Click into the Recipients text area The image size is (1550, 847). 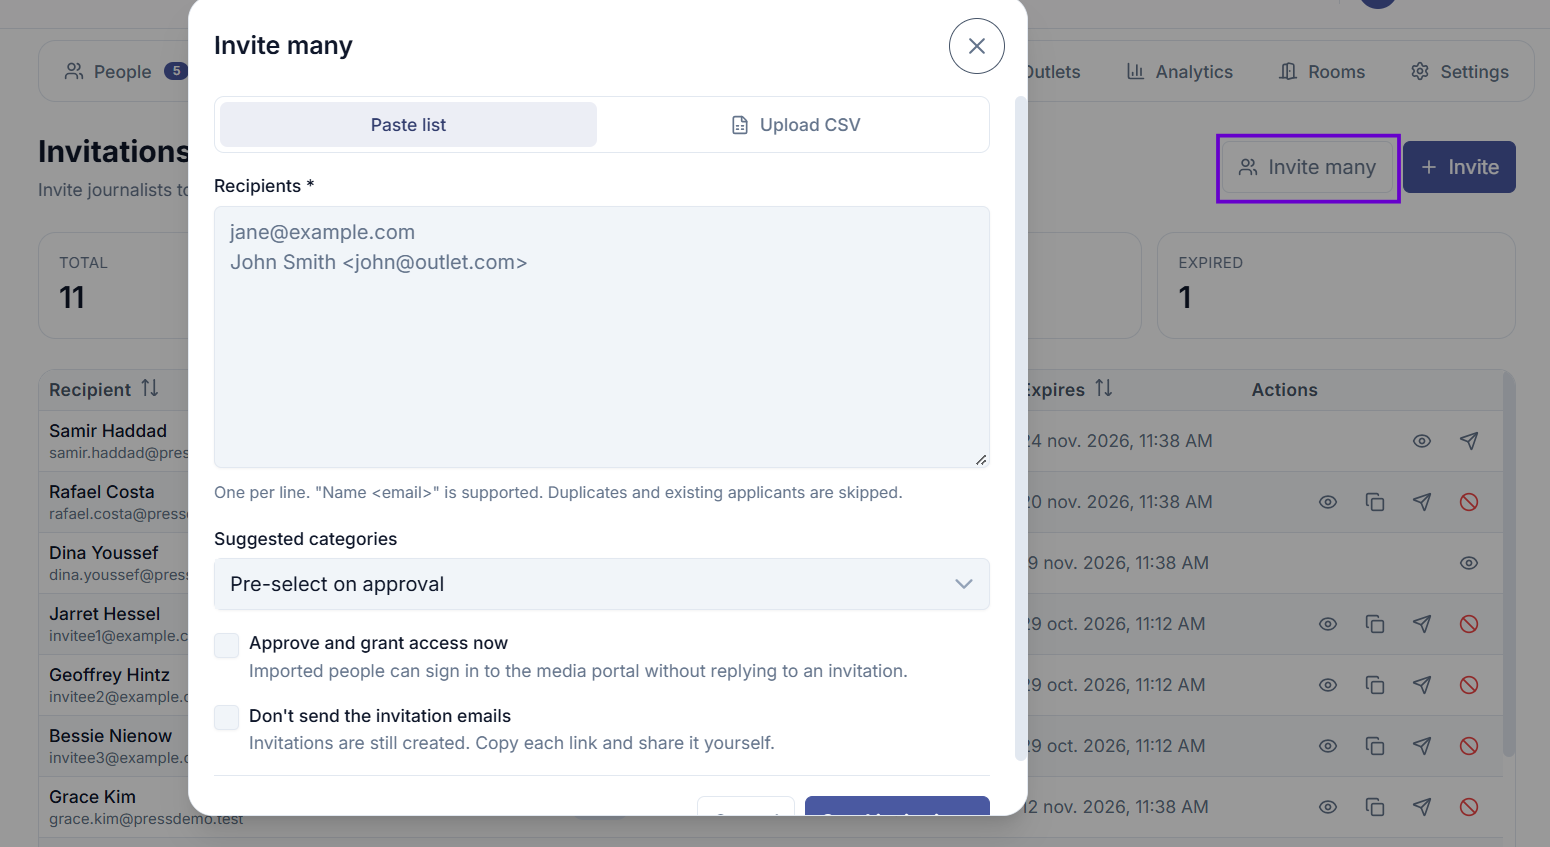pyautogui.click(x=602, y=337)
